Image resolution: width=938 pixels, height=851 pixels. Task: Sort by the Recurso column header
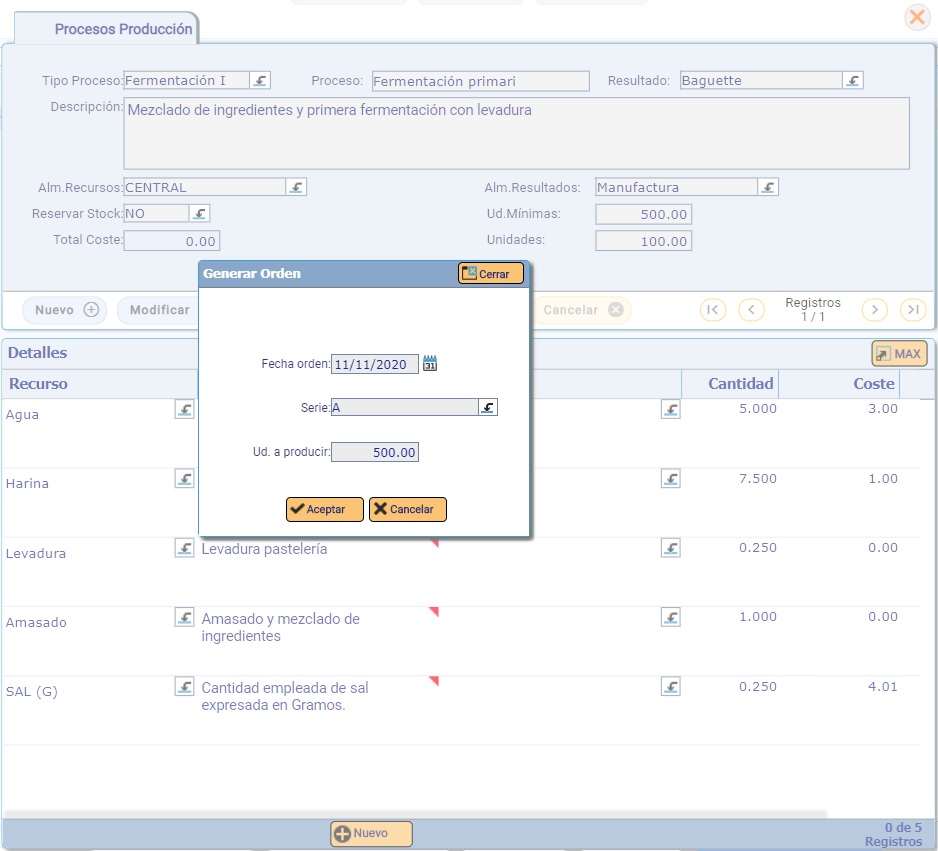[38, 384]
